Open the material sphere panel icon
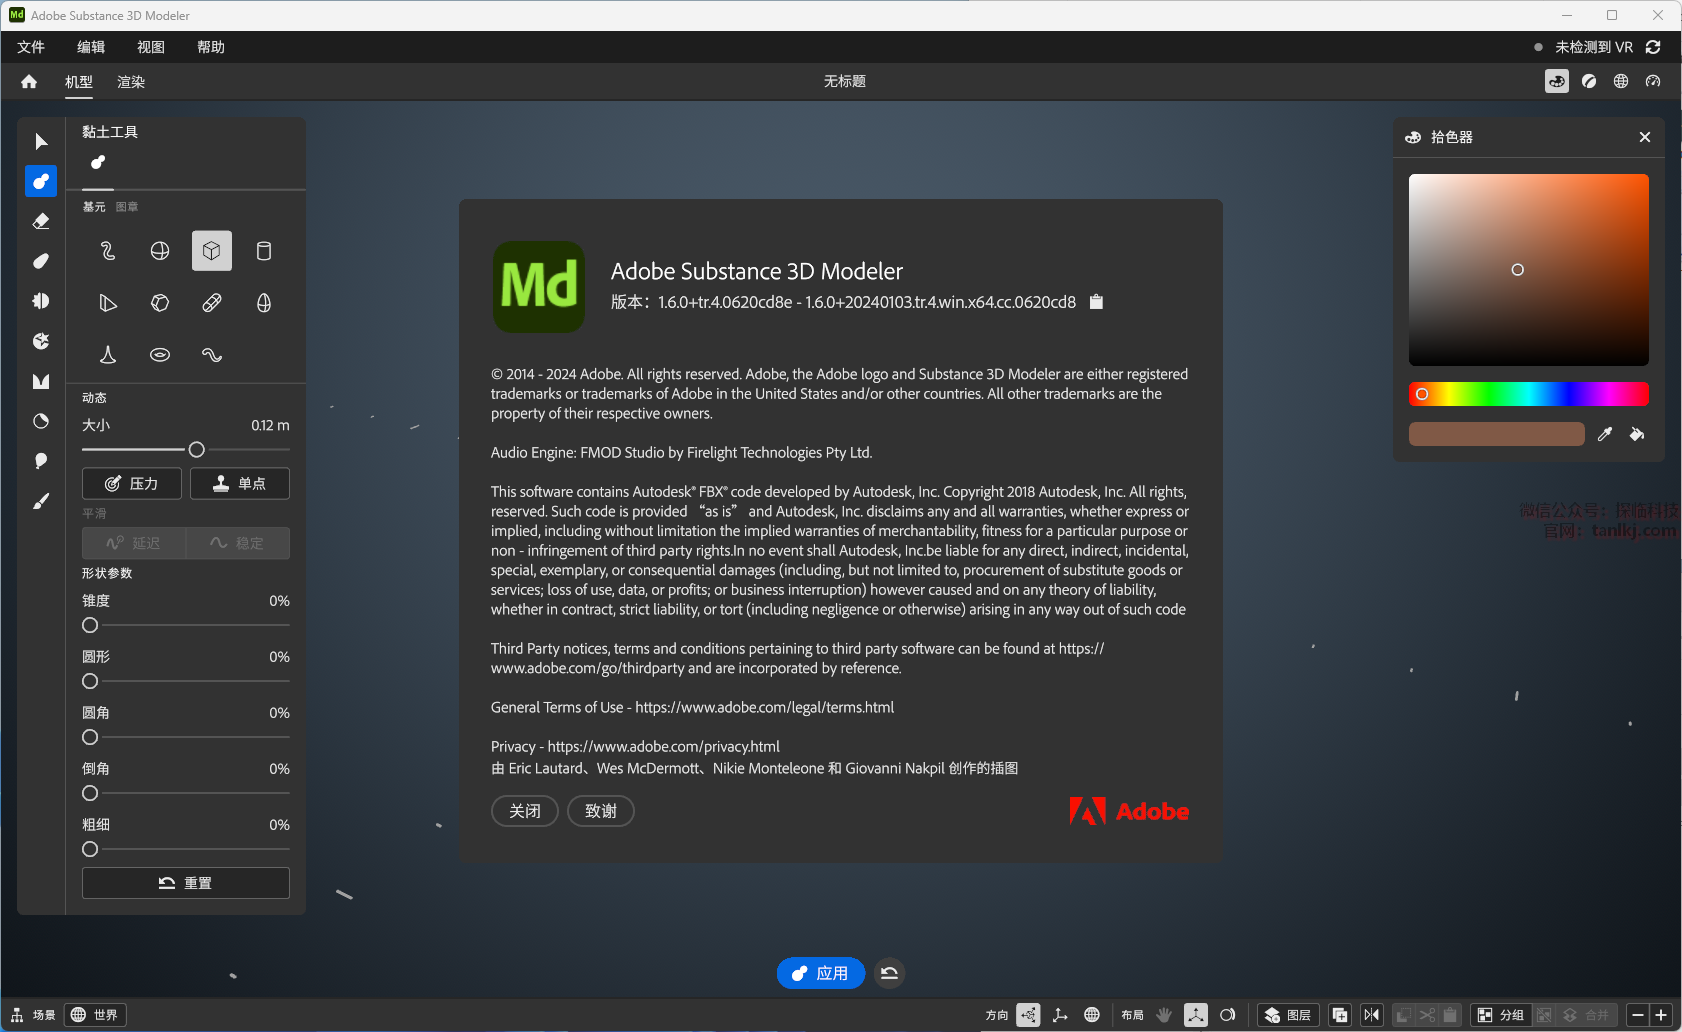The height and width of the screenshot is (1032, 1682). (x=1589, y=81)
